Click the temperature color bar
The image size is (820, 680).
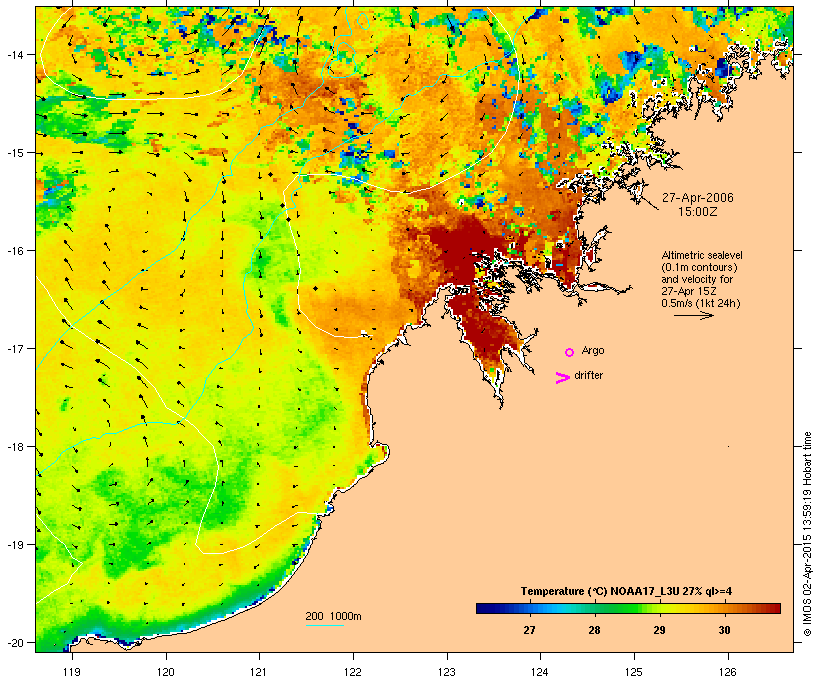628,608
